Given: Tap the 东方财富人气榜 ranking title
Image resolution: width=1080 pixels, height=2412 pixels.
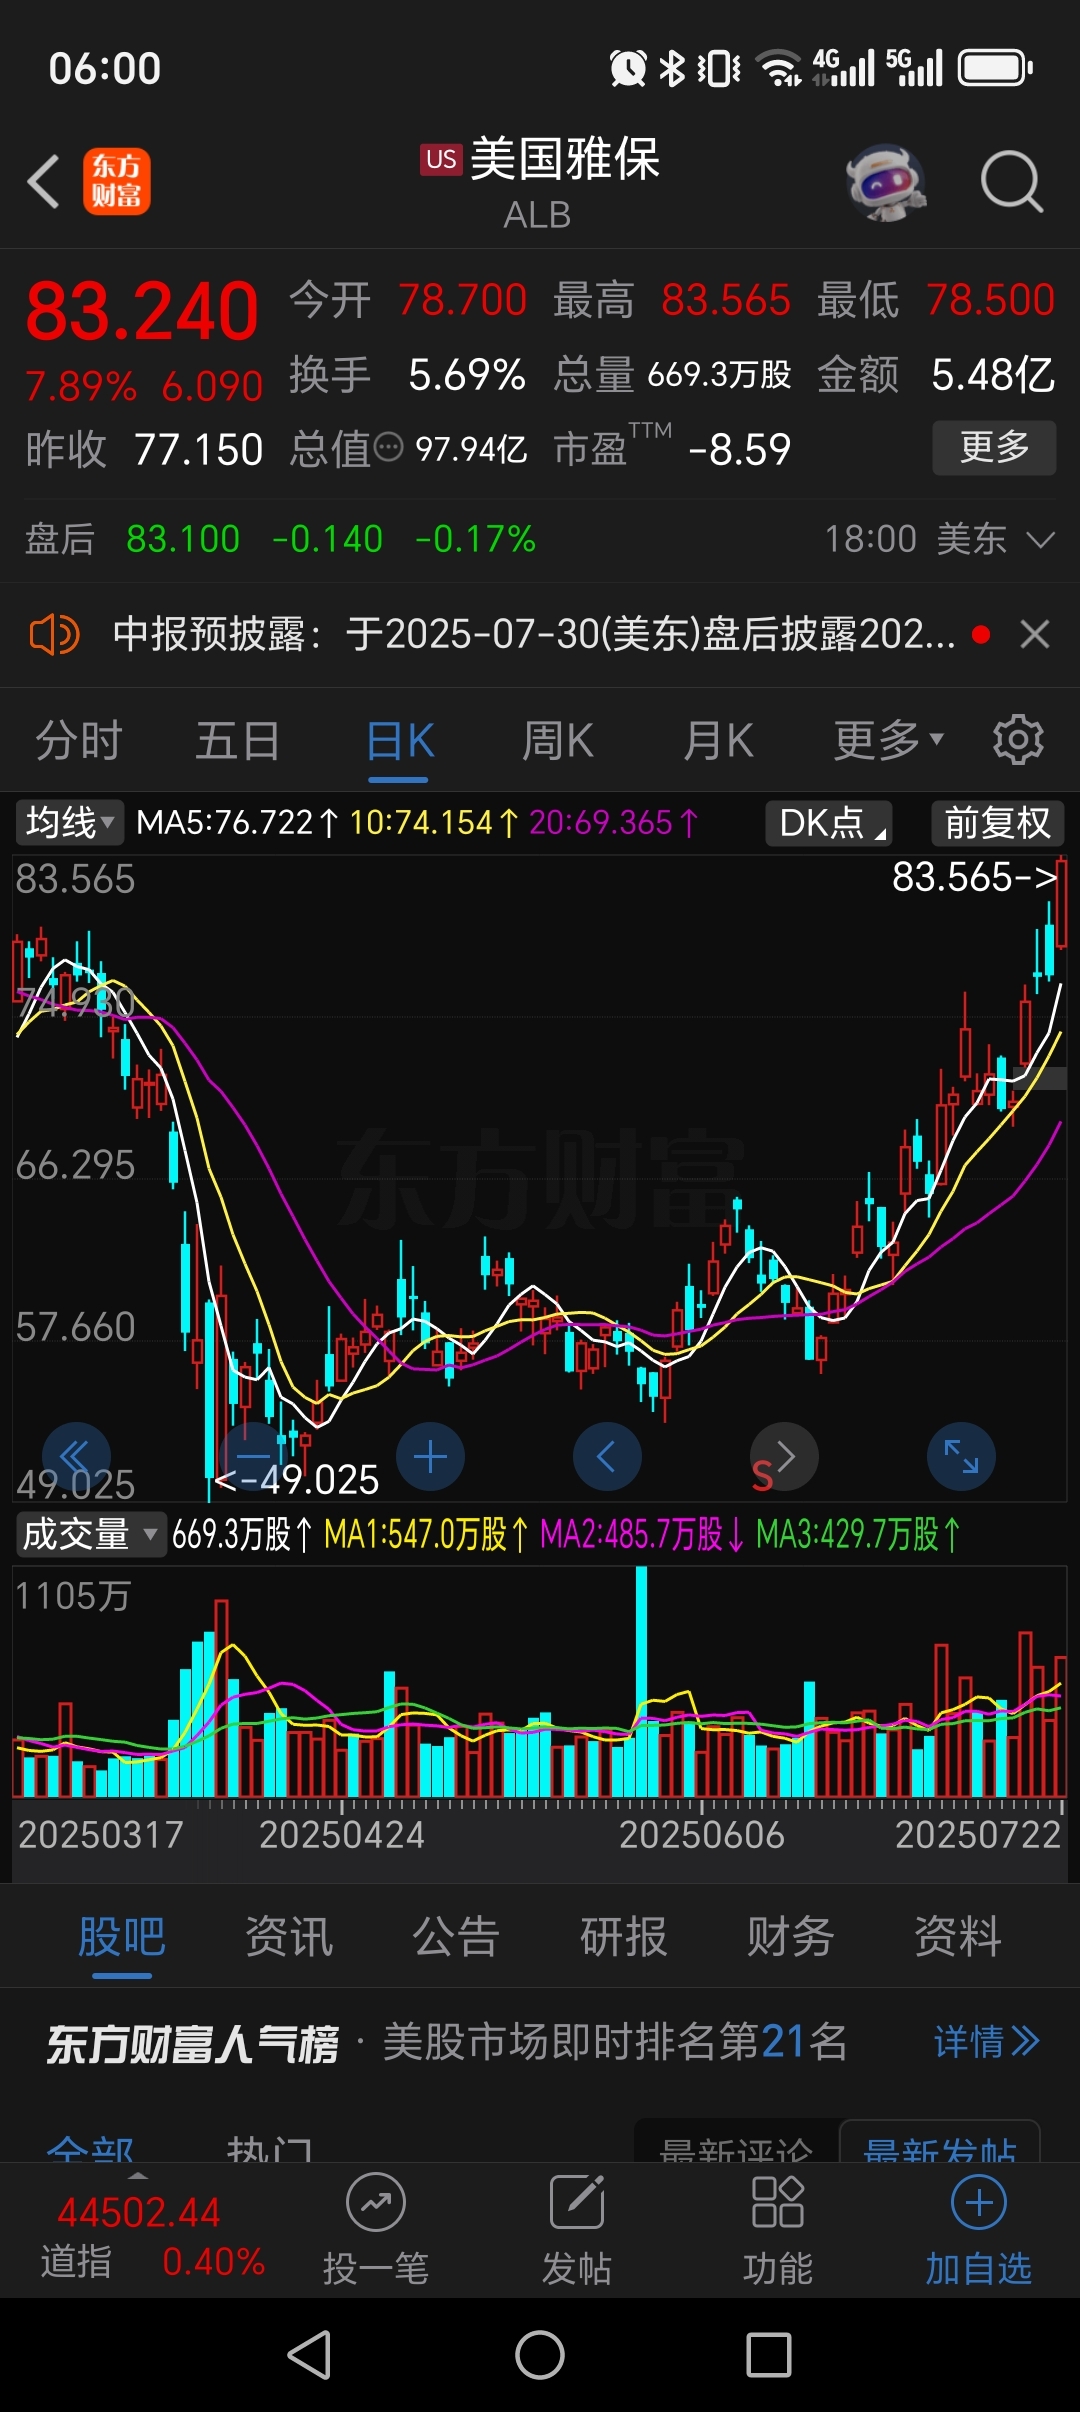Looking at the screenshot, I should click(193, 2043).
